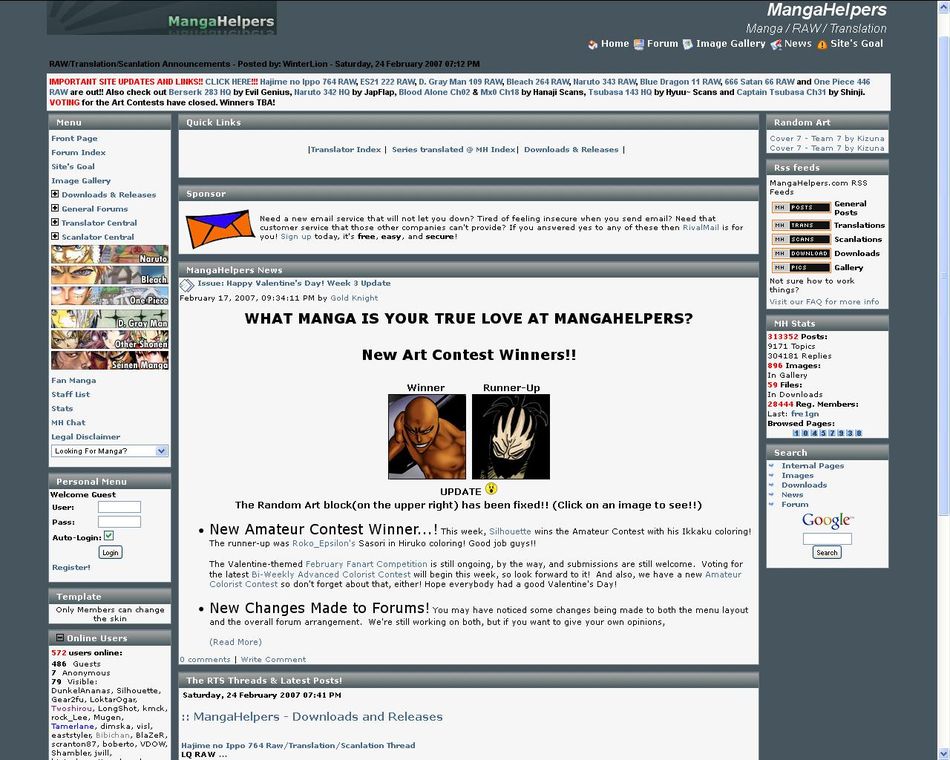Screen dimensions: 950x760
Task: Follow the Read More link
Action: coord(236,642)
